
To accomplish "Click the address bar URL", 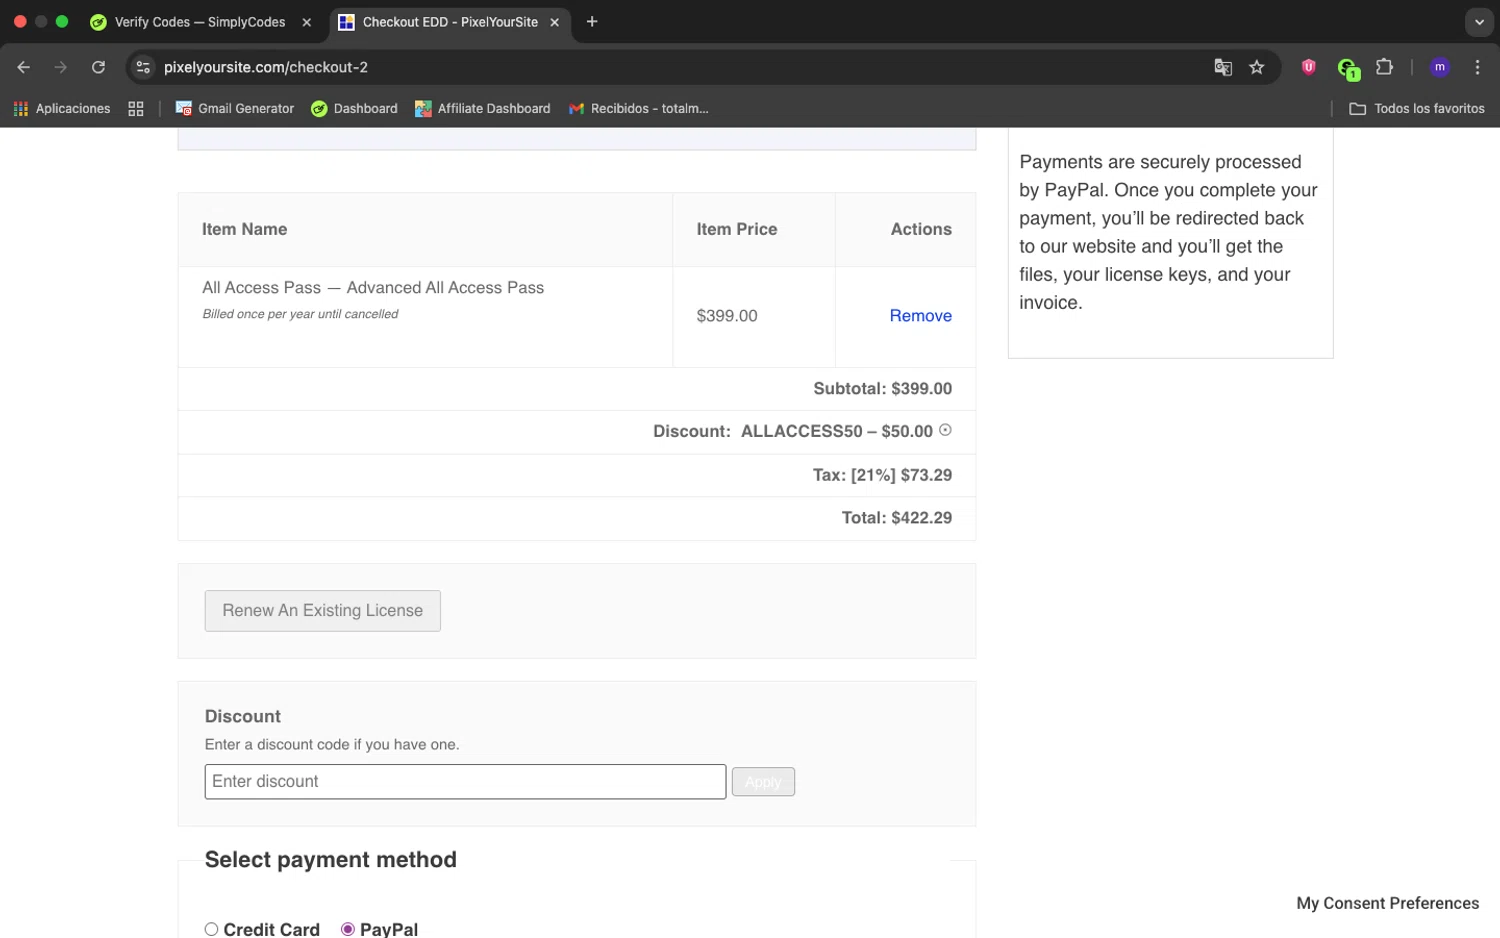I will tap(266, 67).
